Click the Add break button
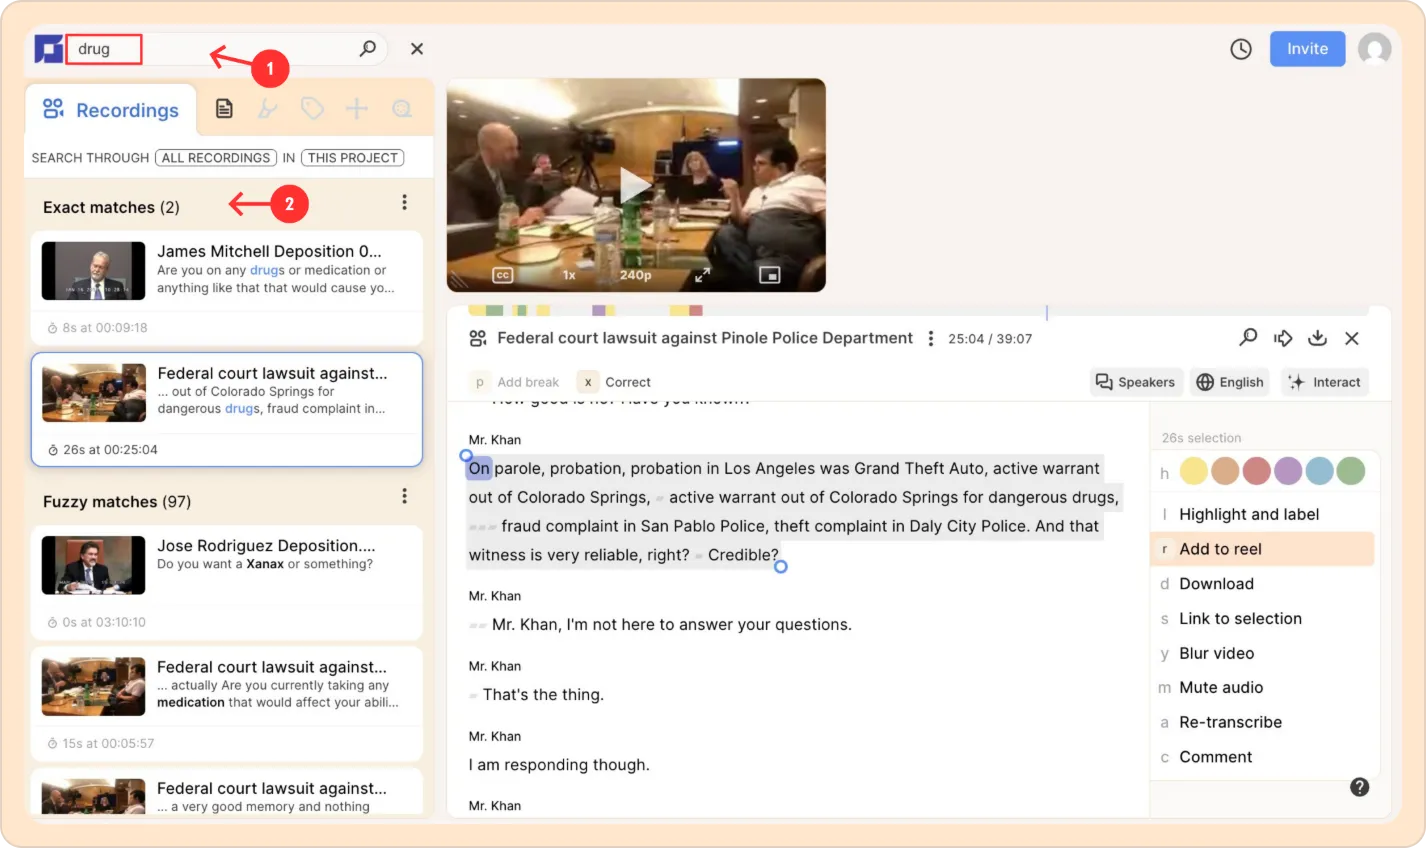 tap(515, 382)
